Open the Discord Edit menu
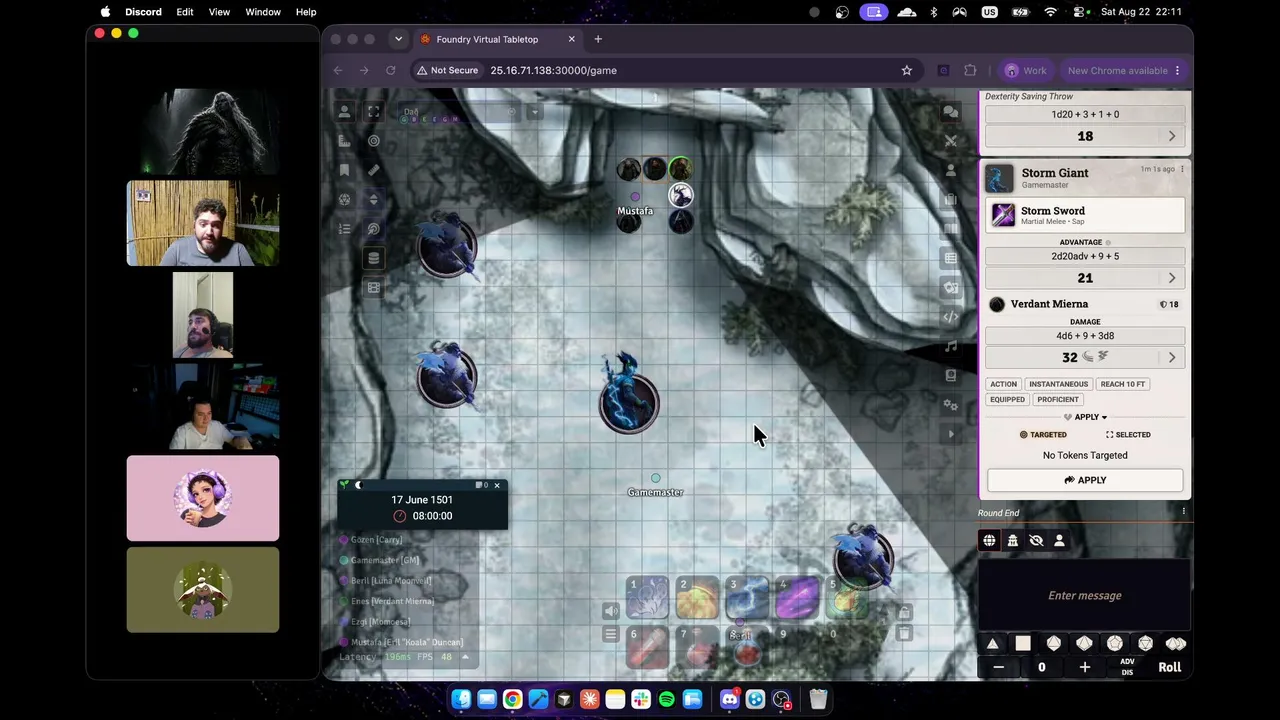This screenshot has height=720, width=1280. pos(185,12)
